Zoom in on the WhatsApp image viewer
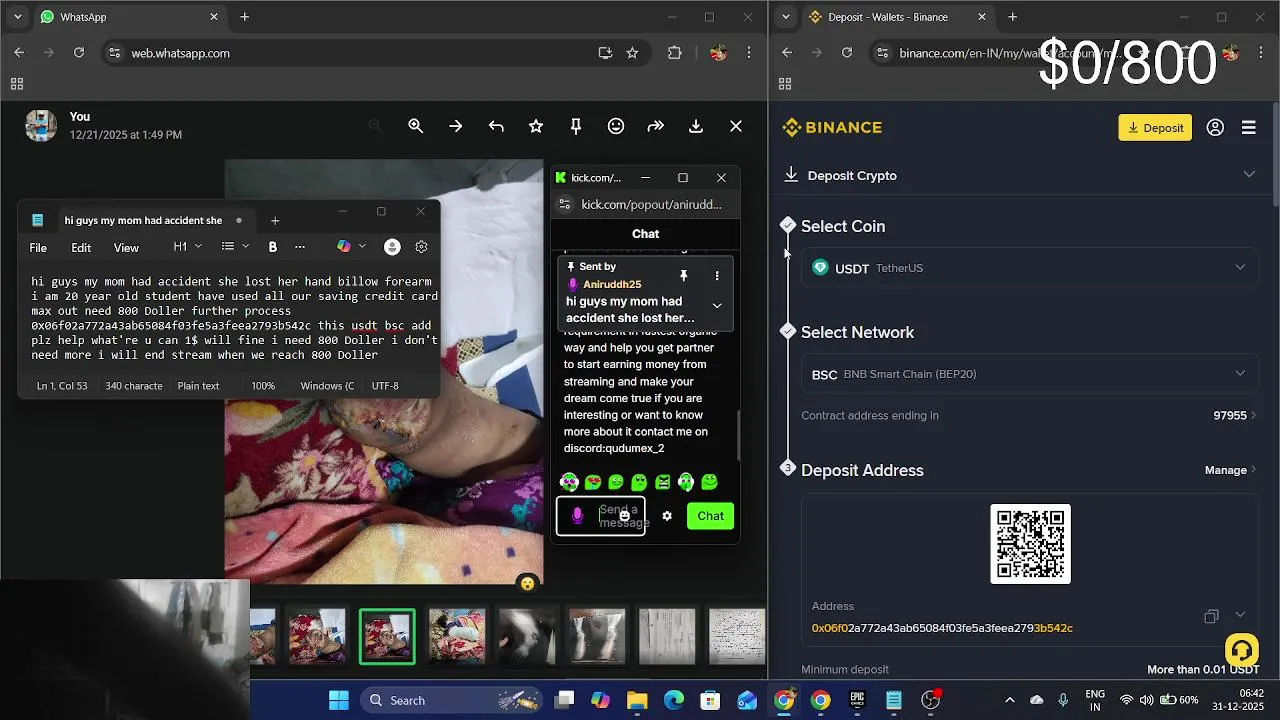 pyautogui.click(x=416, y=126)
